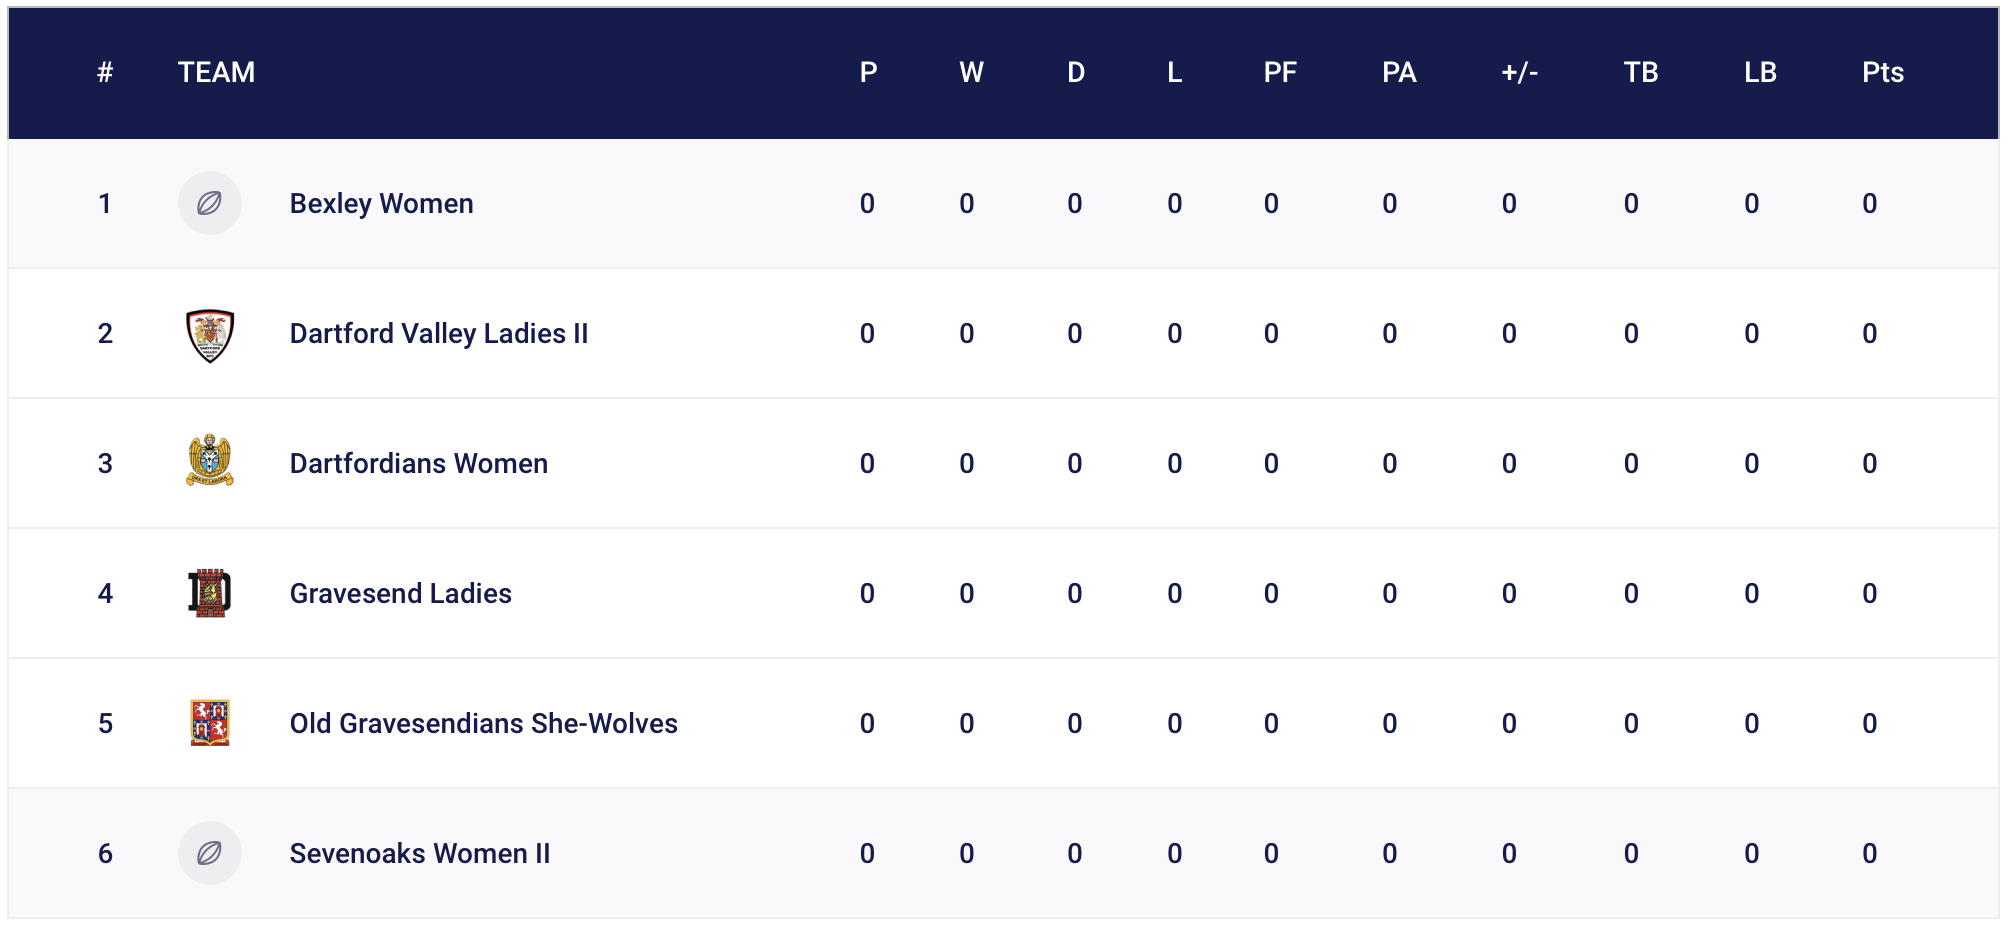Click the # rank column header

tap(105, 72)
